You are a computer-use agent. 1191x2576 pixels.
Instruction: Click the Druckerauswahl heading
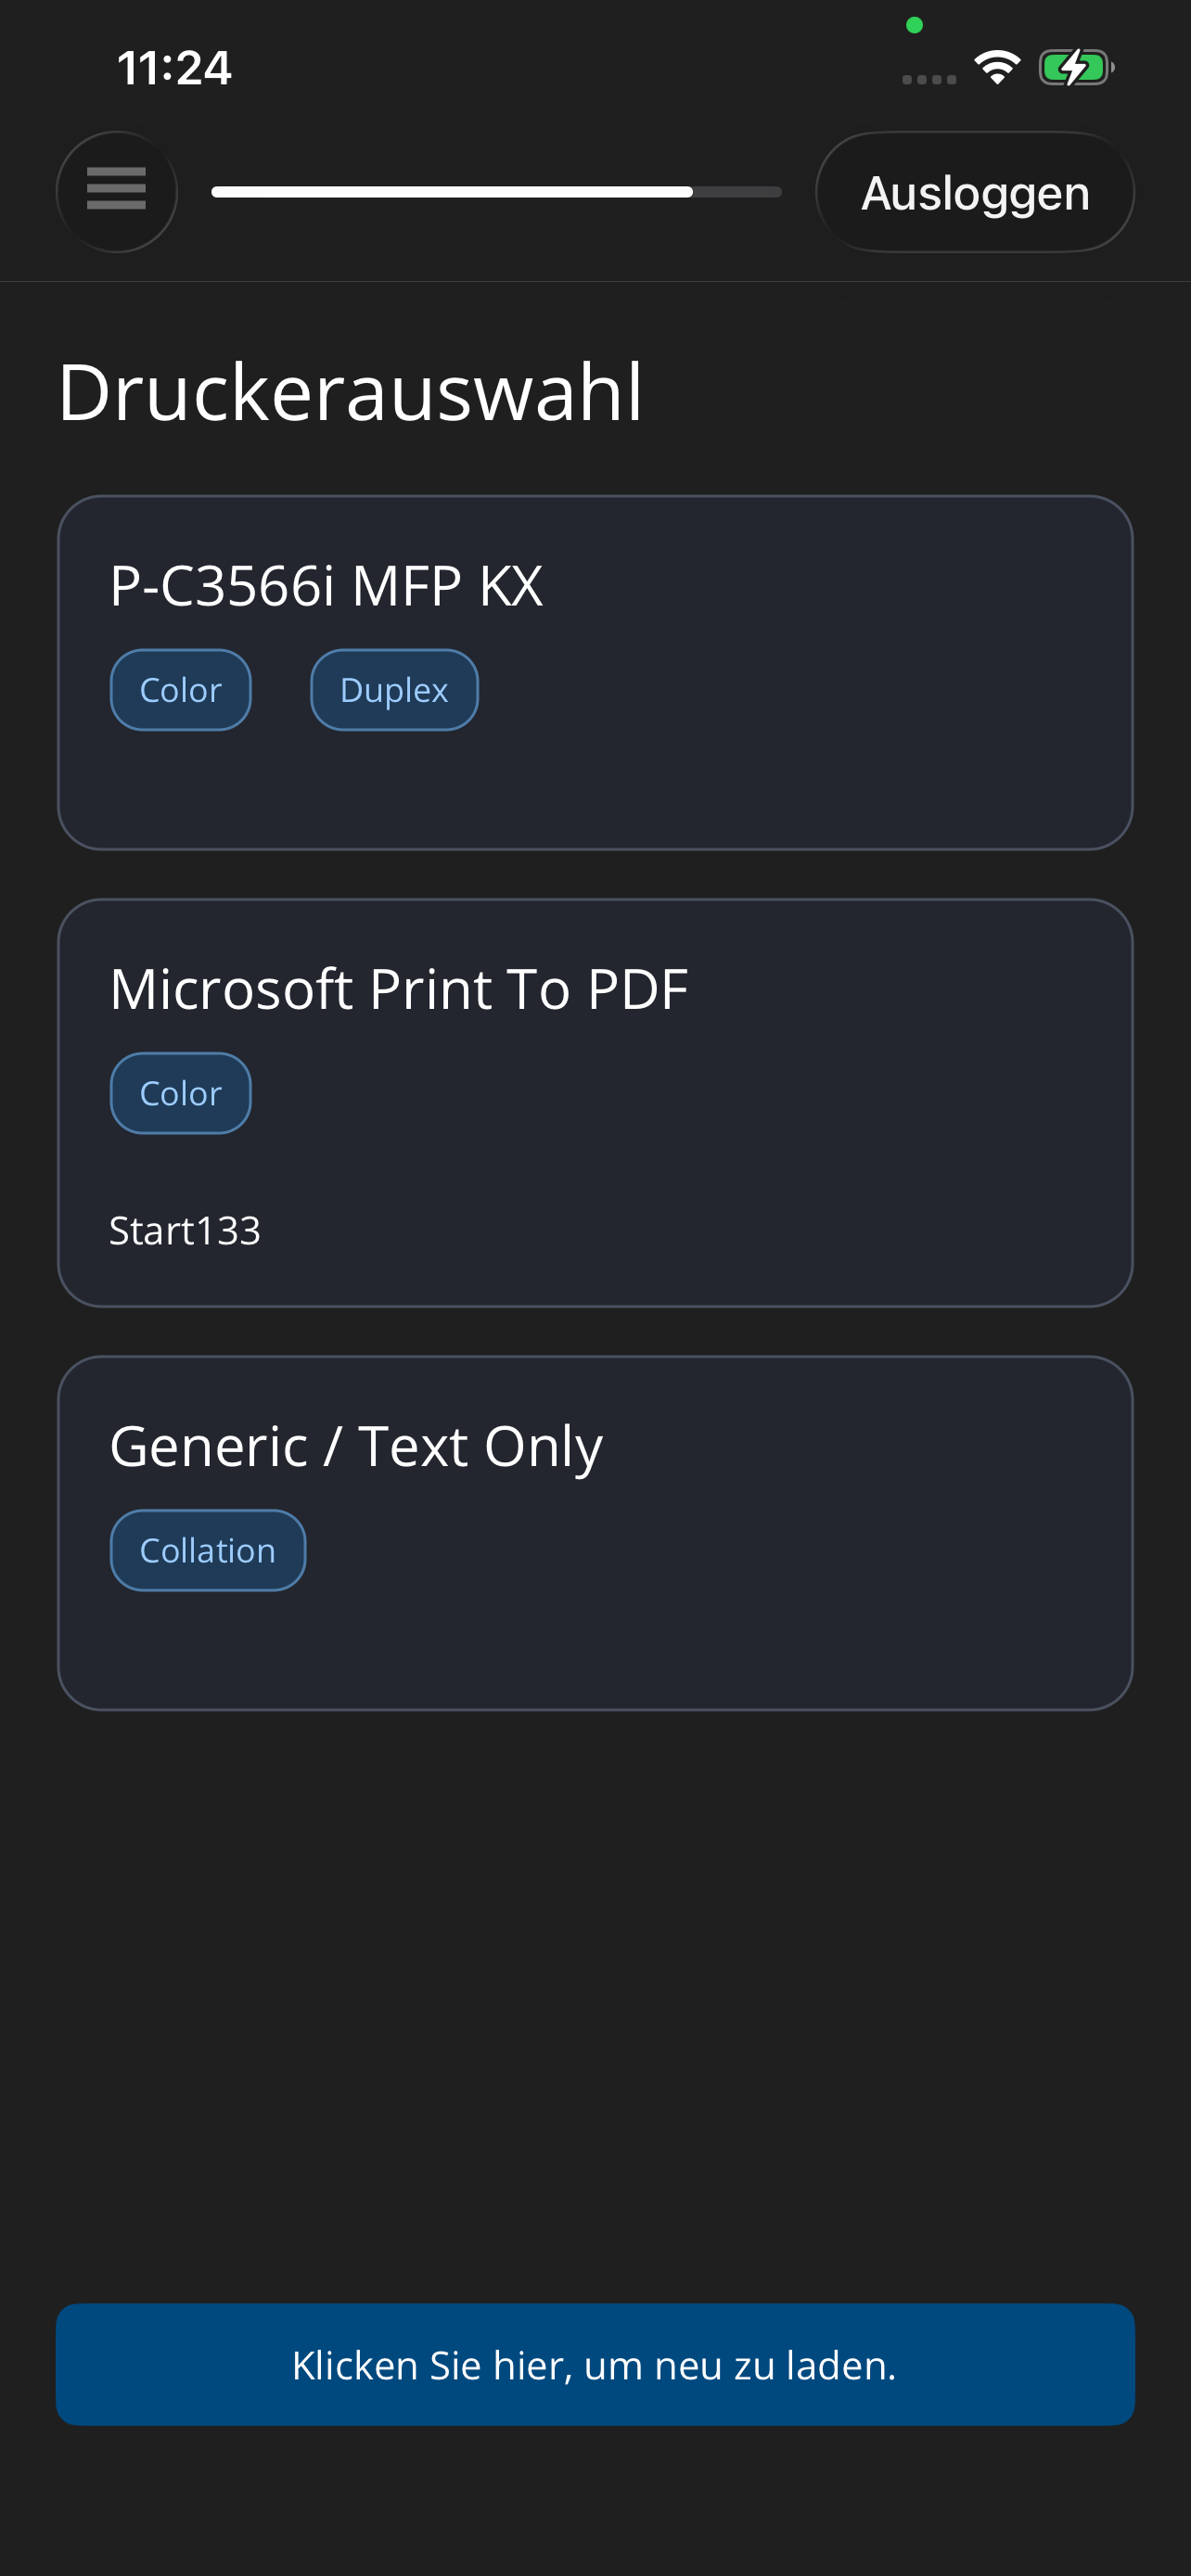(x=350, y=392)
